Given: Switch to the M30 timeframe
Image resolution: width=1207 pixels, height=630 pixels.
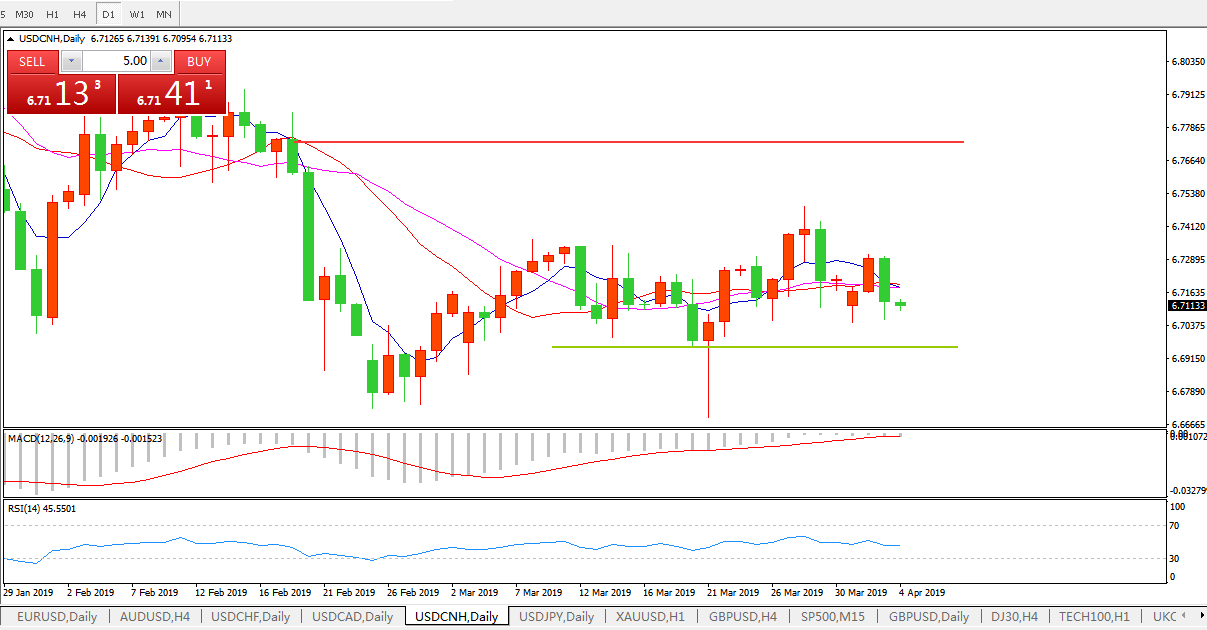Looking at the screenshot, I should (26, 14).
